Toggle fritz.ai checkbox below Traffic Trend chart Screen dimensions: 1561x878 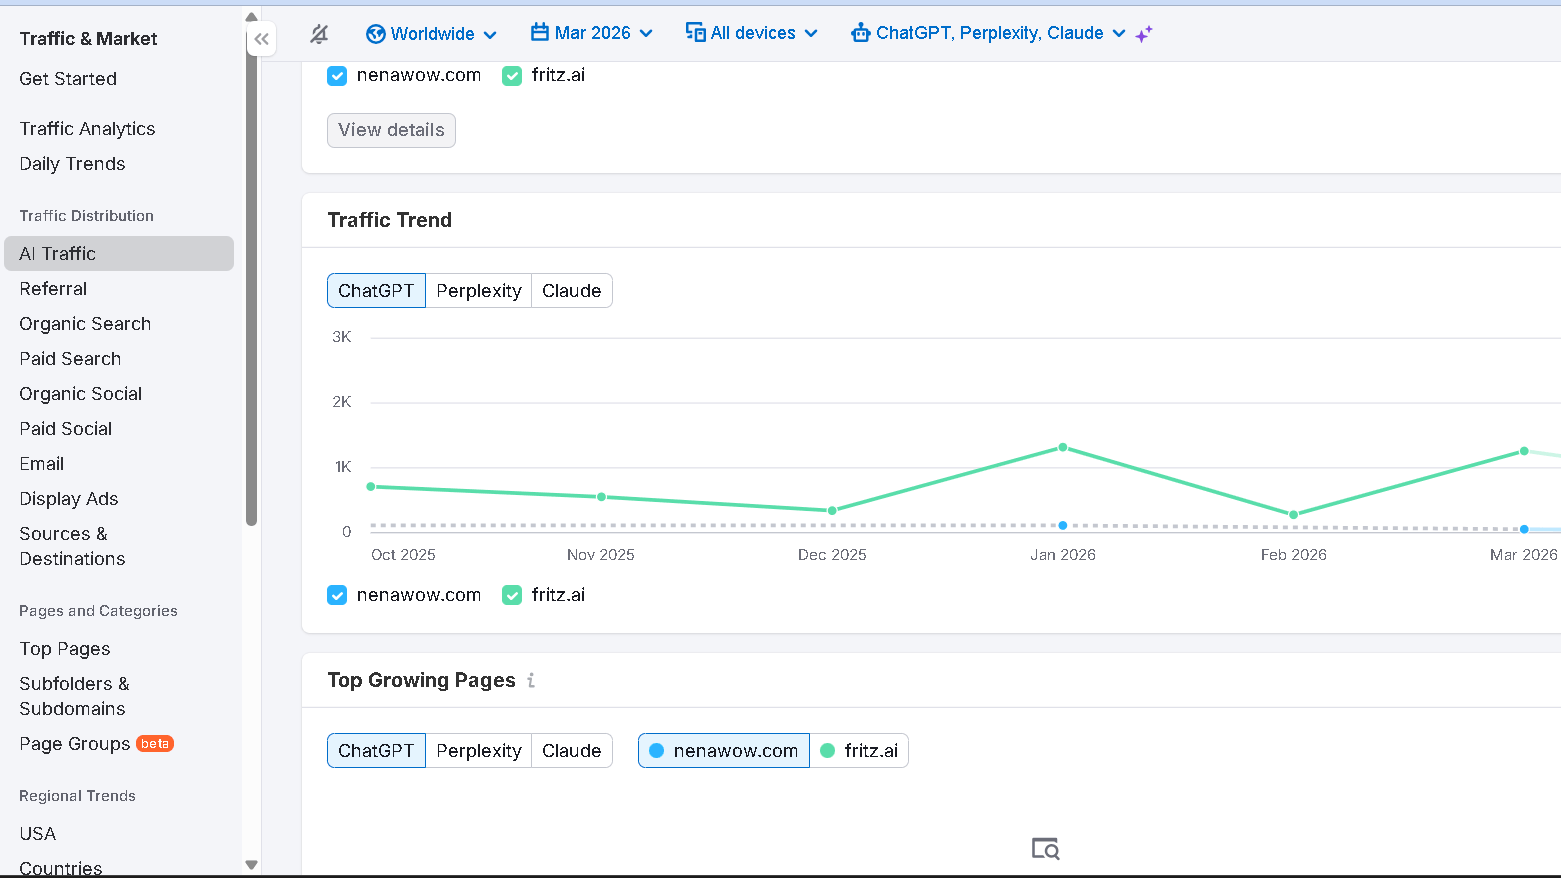tap(512, 595)
